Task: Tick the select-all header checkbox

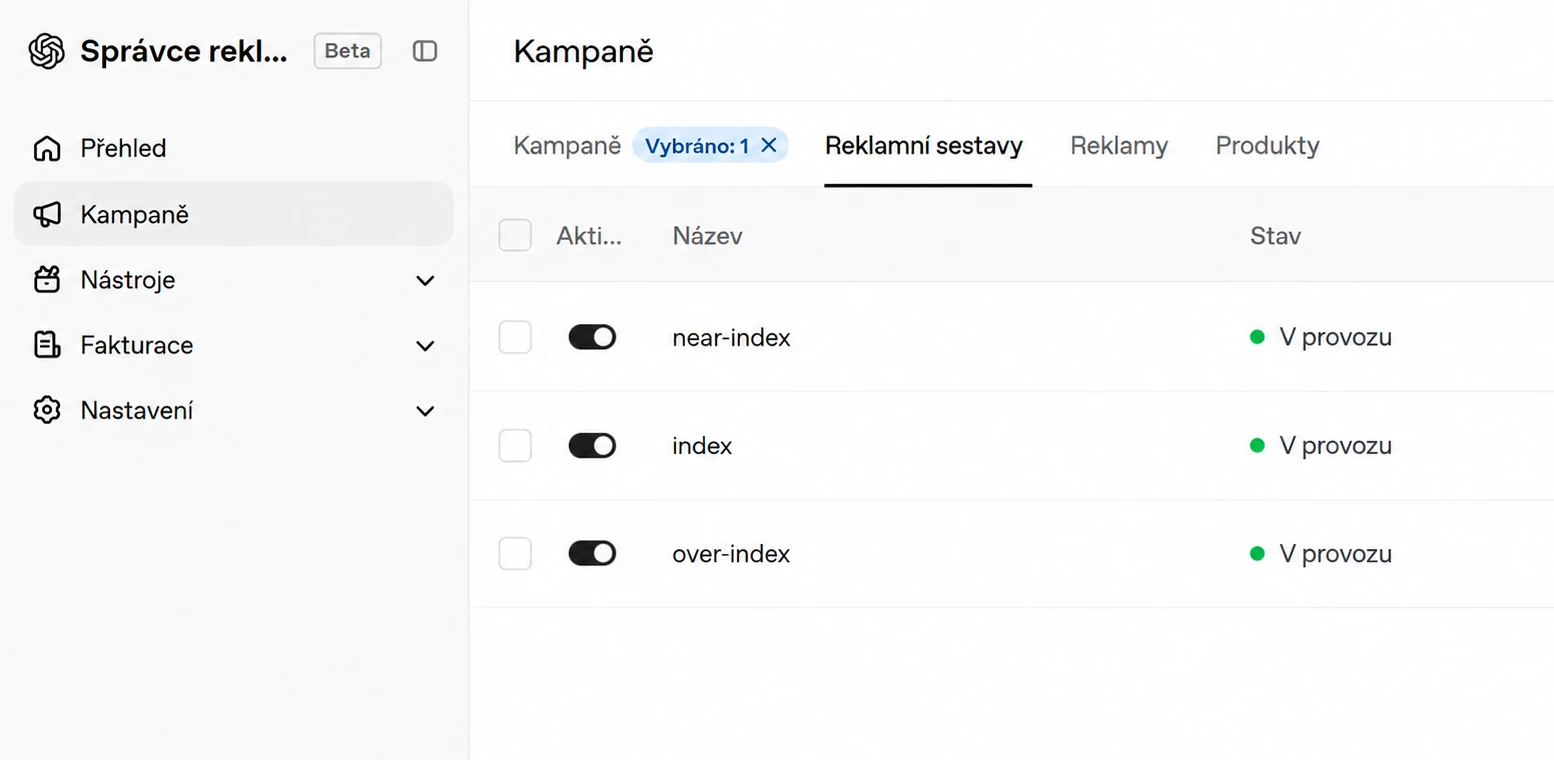Action: click(515, 235)
